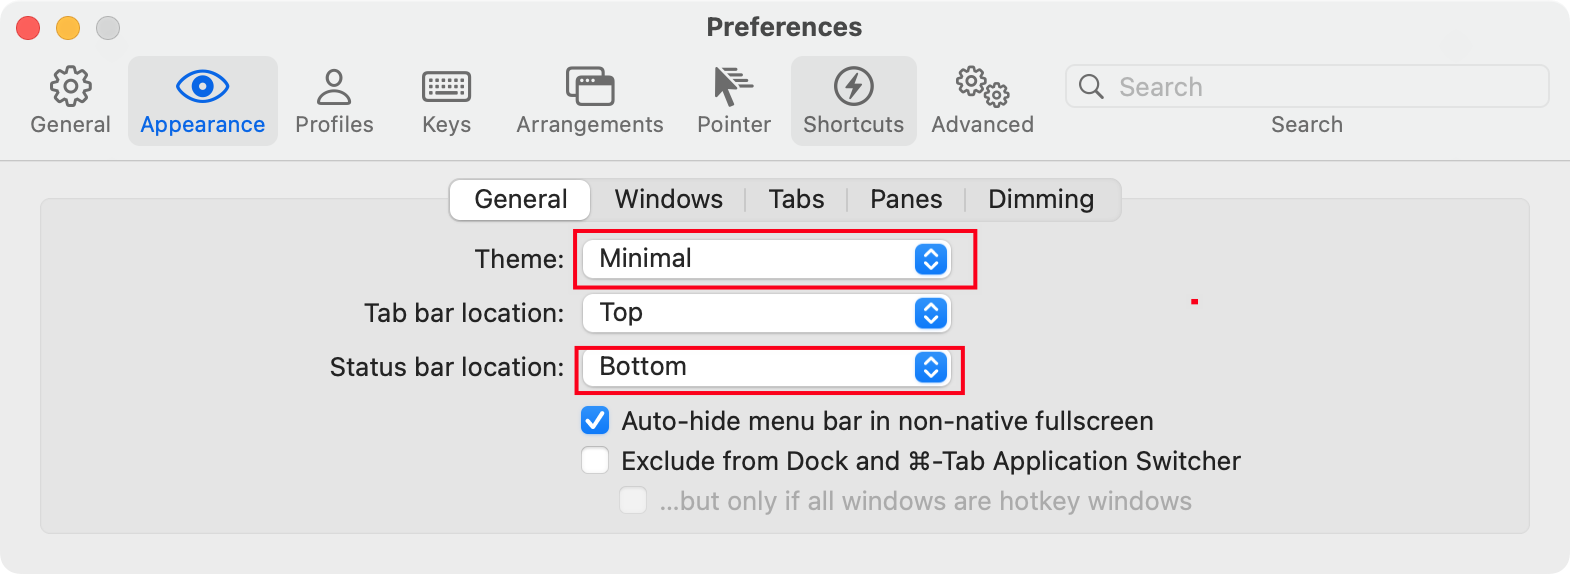The height and width of the screenshot is (574, 1570).
Task: Switch to the Tabs sub-tab
Action: 796,199
